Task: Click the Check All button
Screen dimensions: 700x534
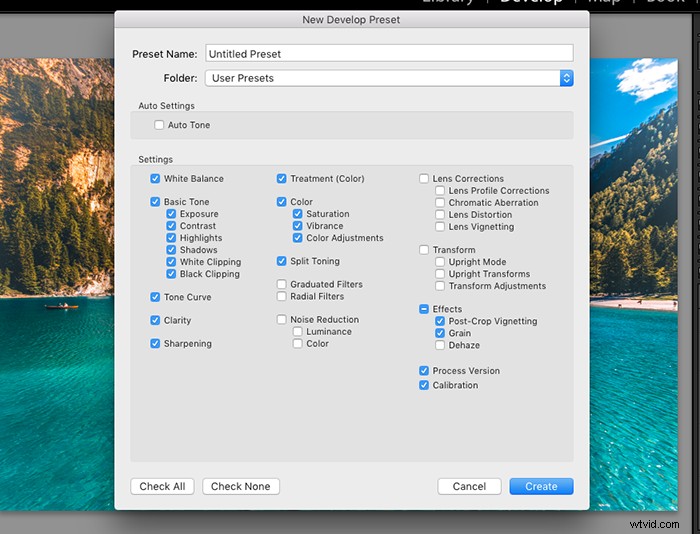Action: [x=162, y=486]
